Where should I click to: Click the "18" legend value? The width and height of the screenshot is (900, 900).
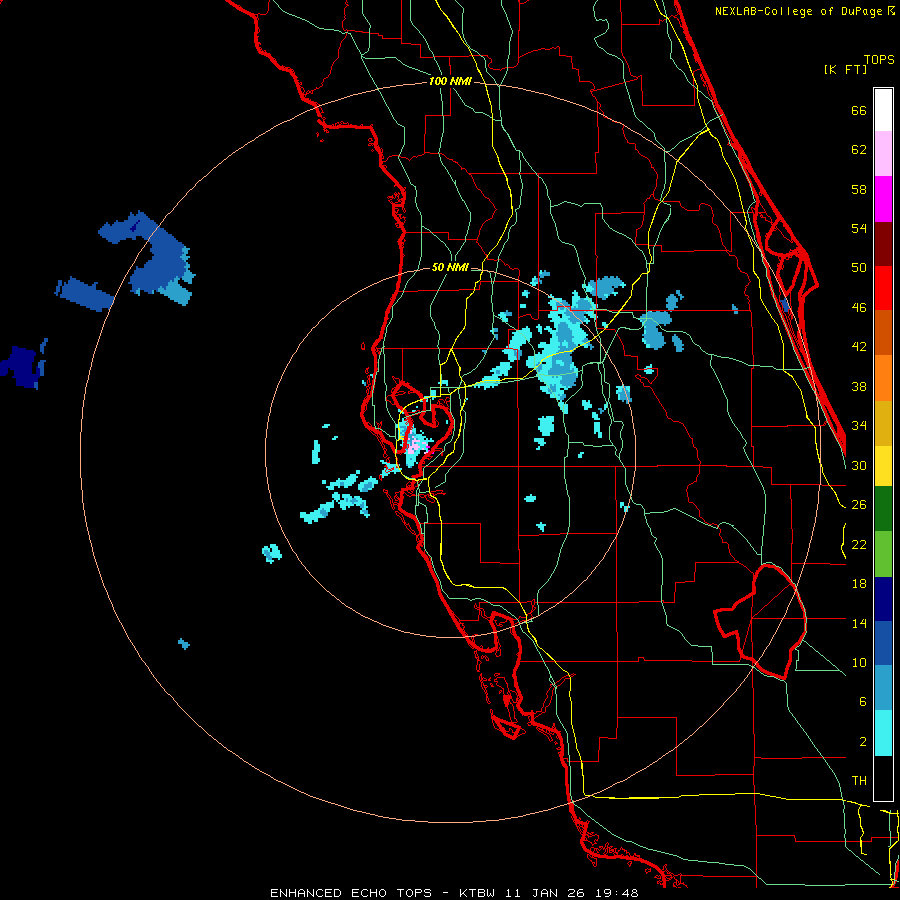[859, 584]
